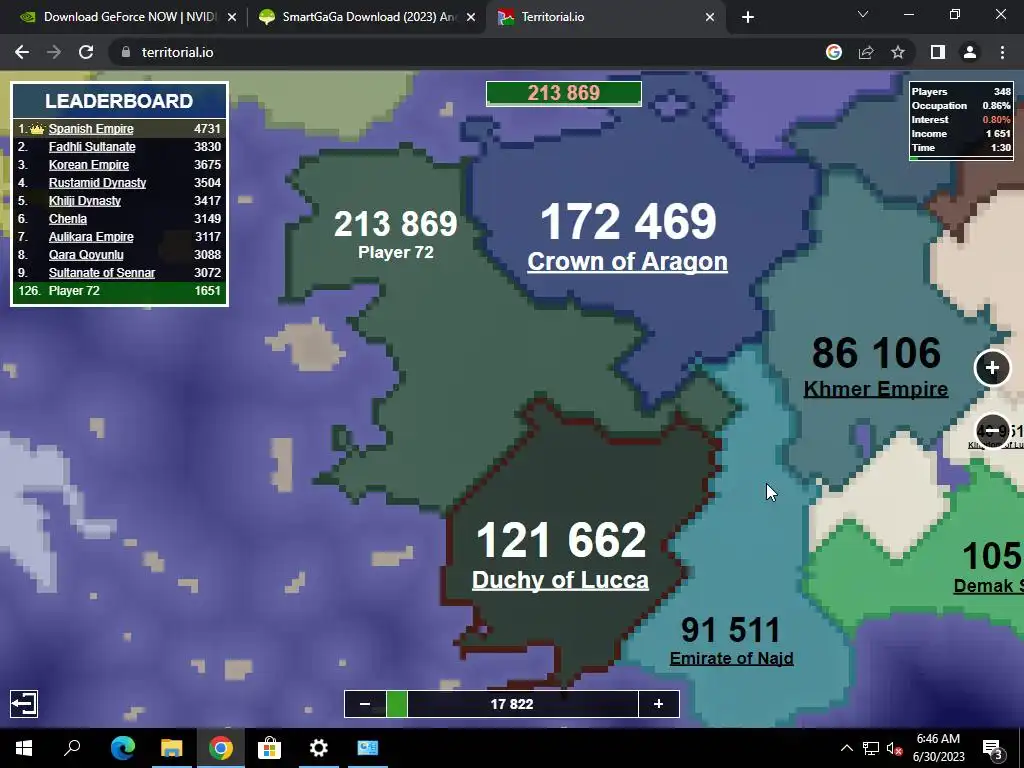
Task: Click the Emirate of Najd territory label
Action: (731, 658)
